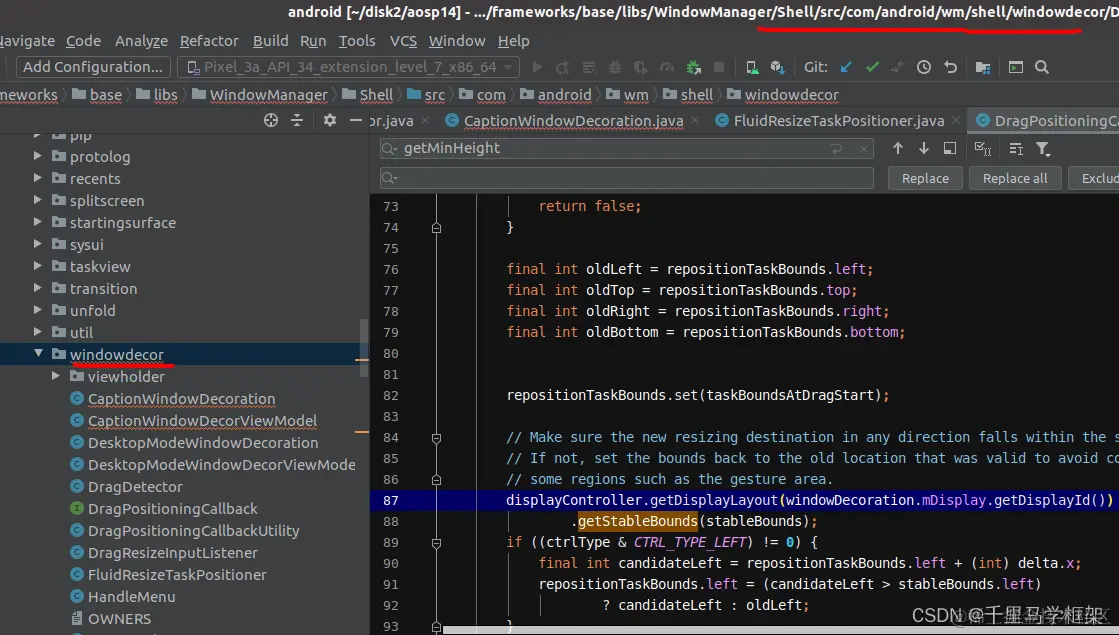Expand the sysui folder
Screen dimensions: 1119x635
[37, 244]
